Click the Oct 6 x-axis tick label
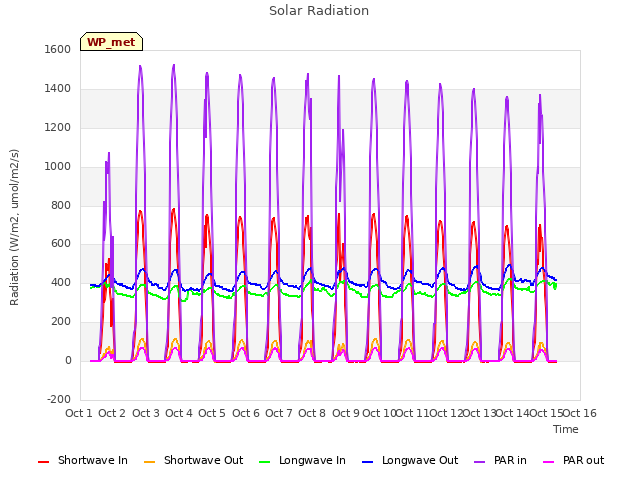Image resolution: width=640 pixels, height=480 pixels. (x=246, y=413)
